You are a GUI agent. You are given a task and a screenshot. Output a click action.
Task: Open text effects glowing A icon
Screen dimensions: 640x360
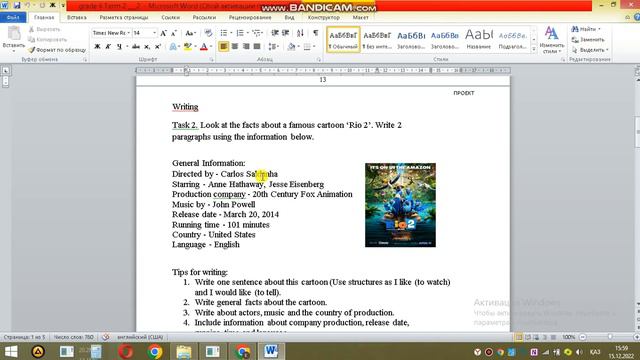coord(173,47)
